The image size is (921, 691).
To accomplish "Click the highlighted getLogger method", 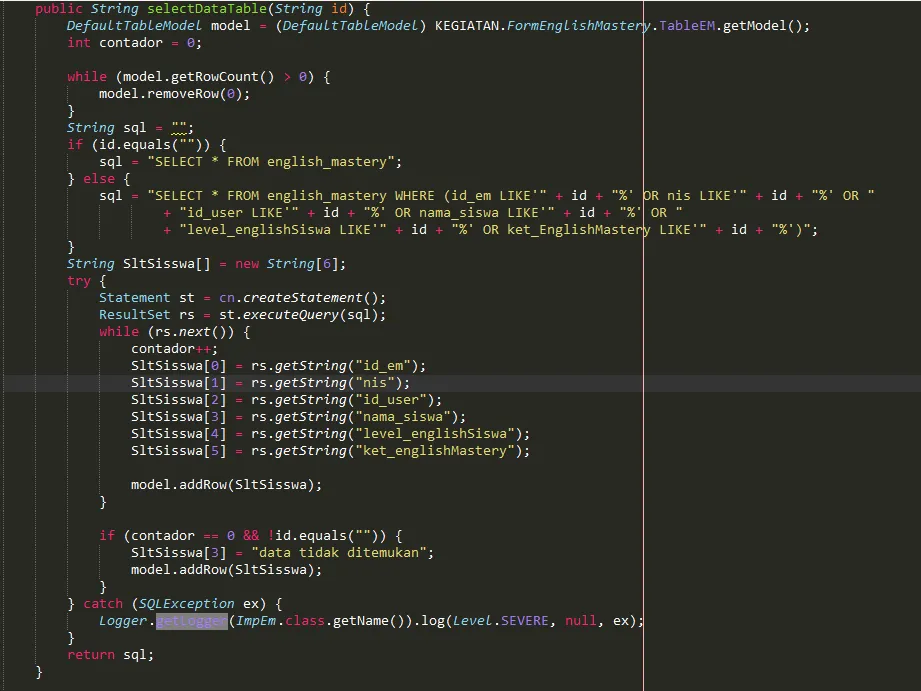I will pyautogui.click(x=191, y=622).
